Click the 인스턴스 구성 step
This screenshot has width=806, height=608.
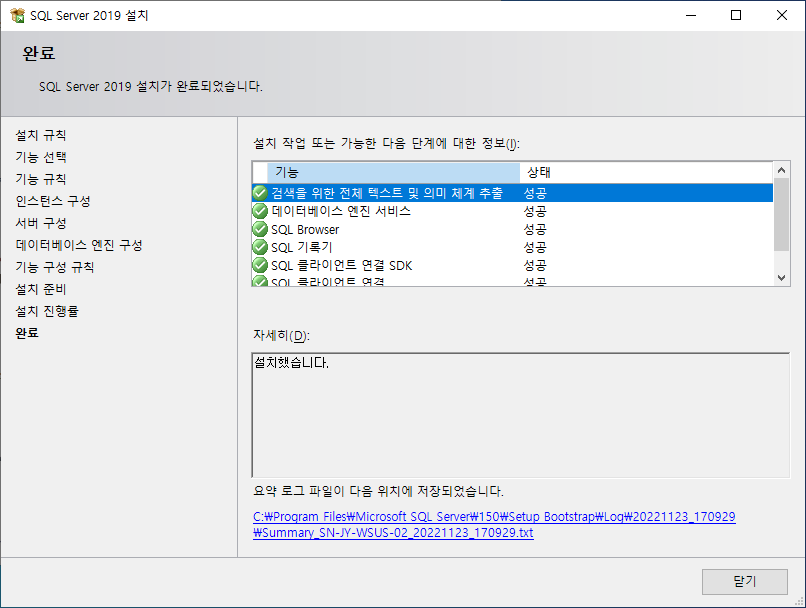click(x=53, y=201)
